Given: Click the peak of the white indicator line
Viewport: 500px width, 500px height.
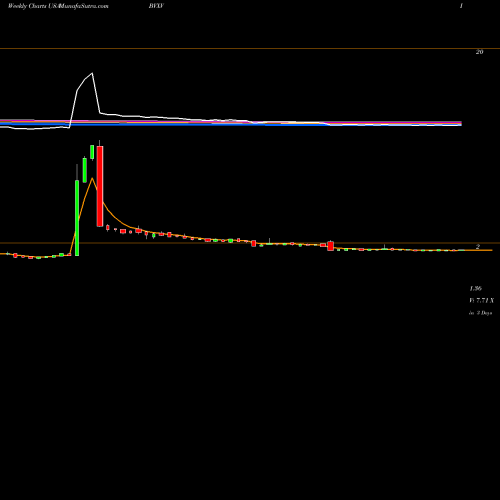Looking at the screenshot, I should click(x=92, y=73).
